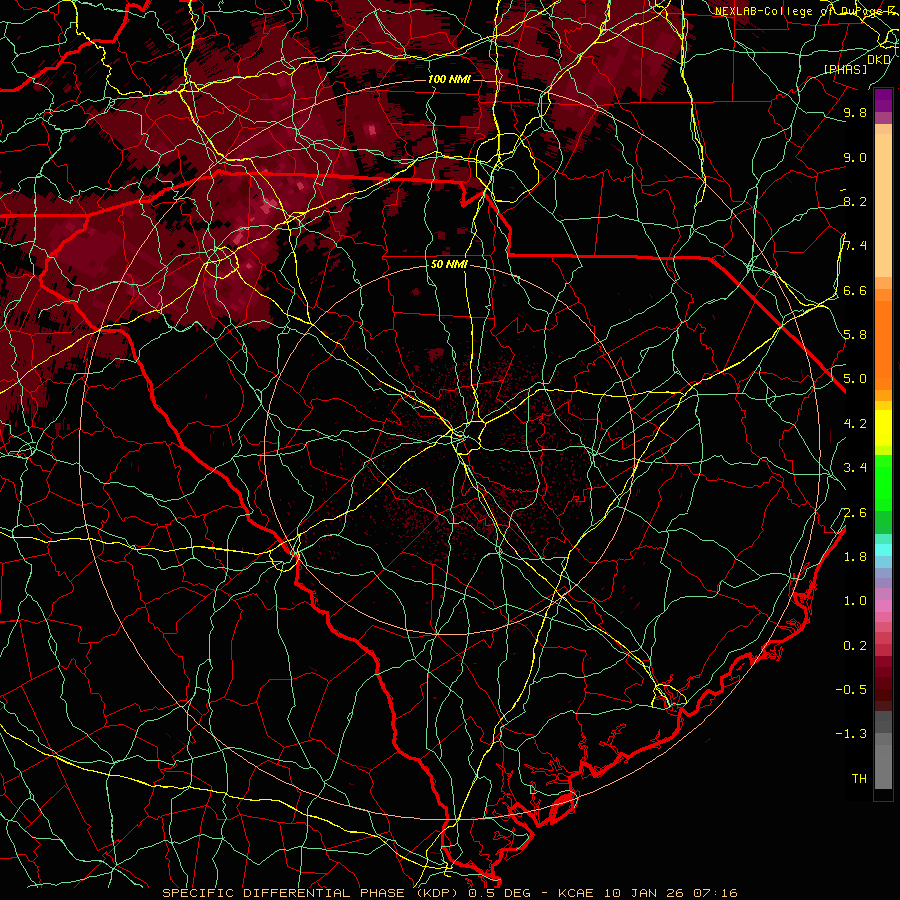Click the -1.3 value on the scale
The height and width of the screenshot is (900, 900).
[x=851, y=734]
